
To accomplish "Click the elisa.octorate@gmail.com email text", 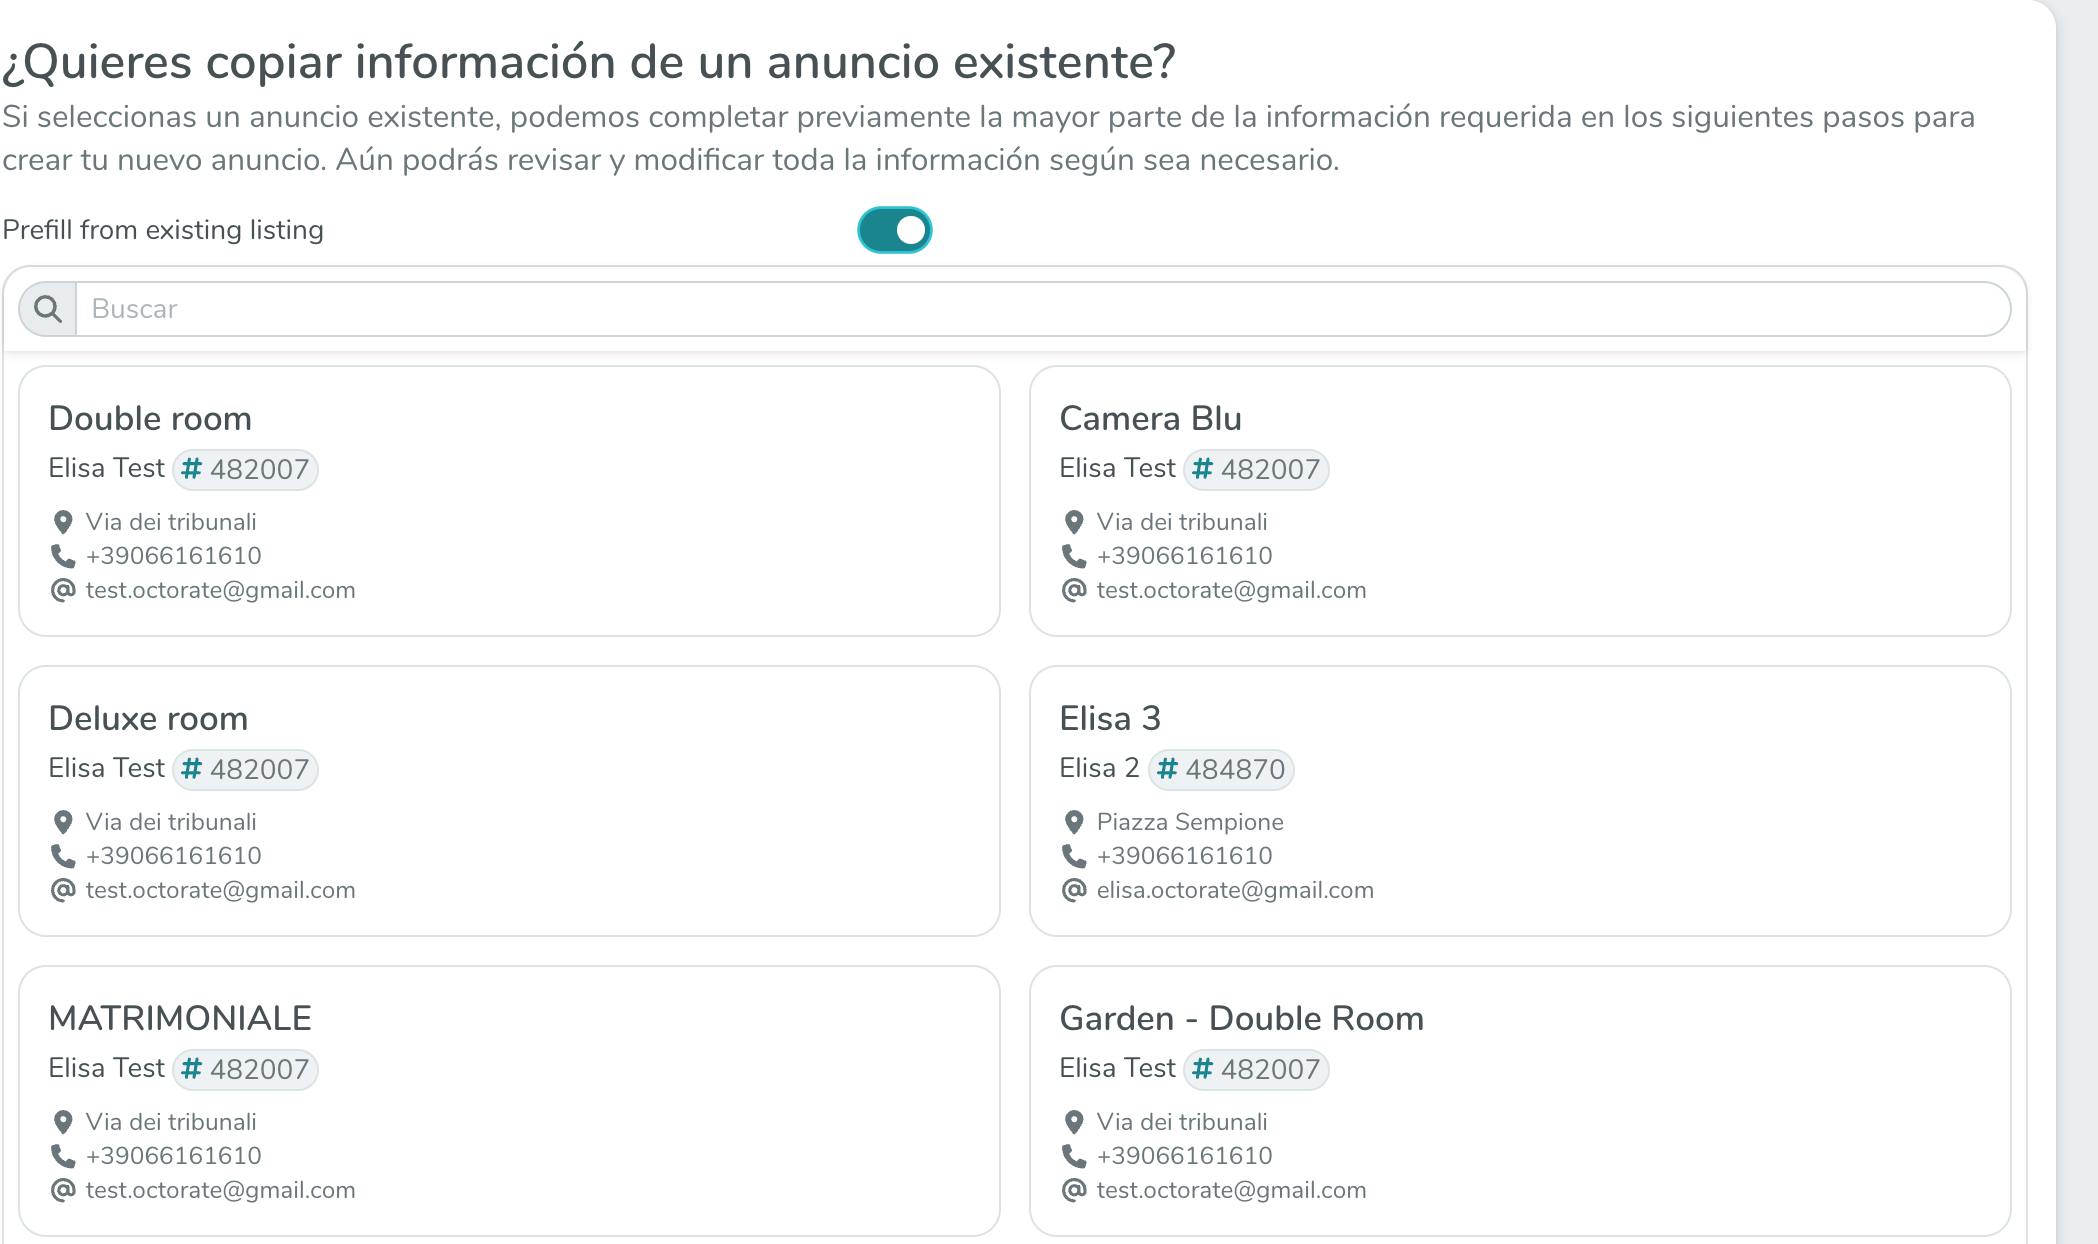I will click(x=1235, y=890).
